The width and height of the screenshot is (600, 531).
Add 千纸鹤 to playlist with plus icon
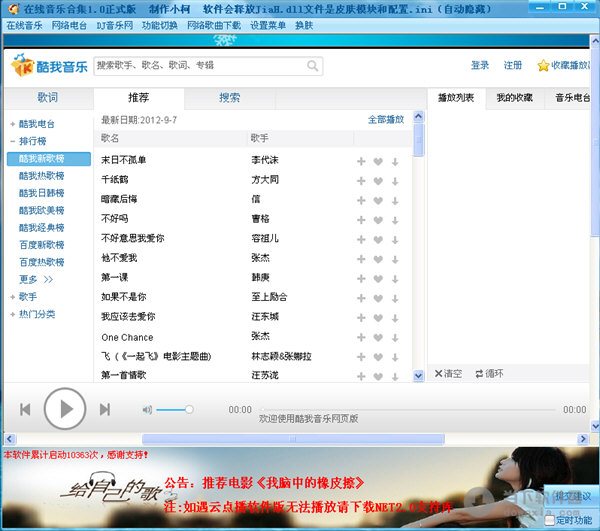(361, 181)
